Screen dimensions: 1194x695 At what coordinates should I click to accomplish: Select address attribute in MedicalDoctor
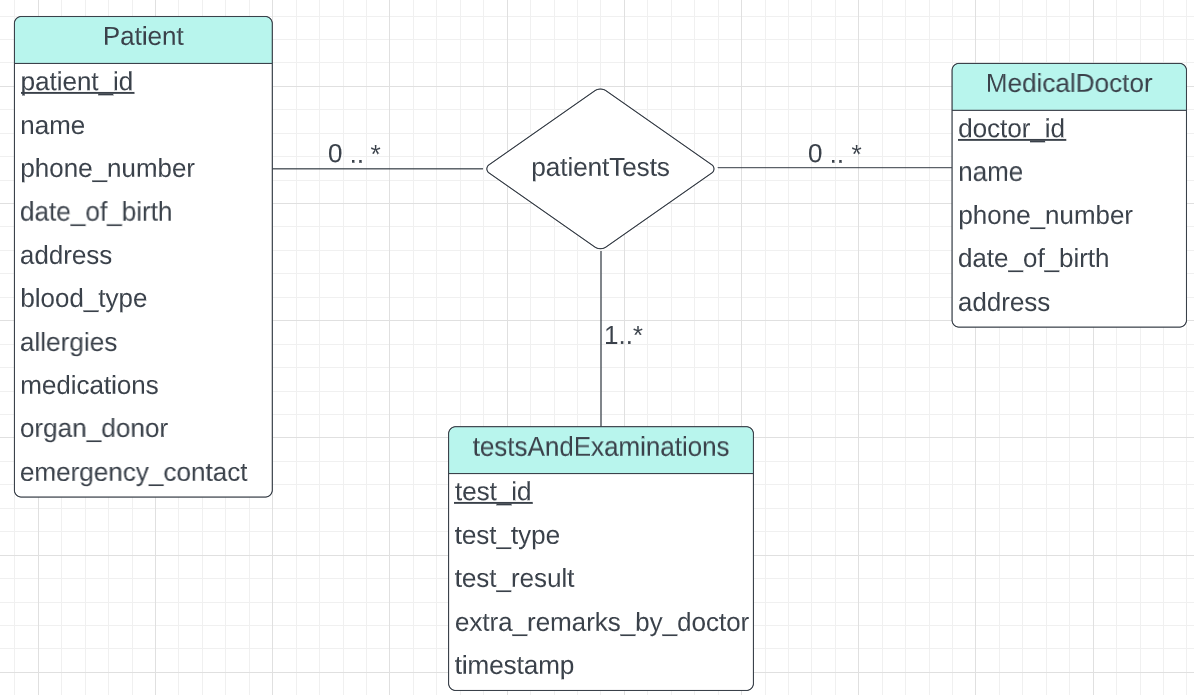pos(1003,303)
